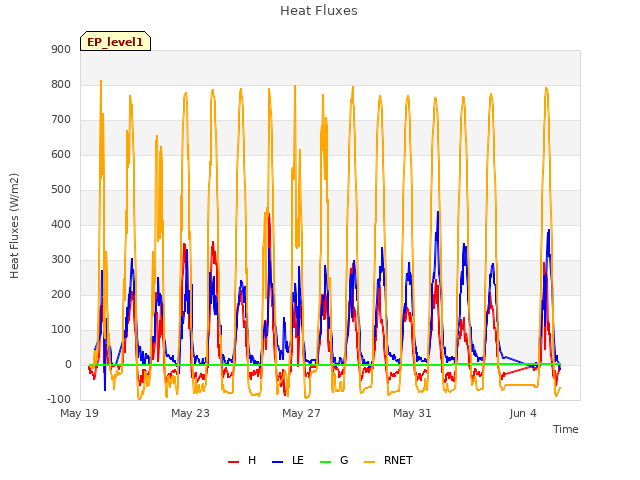Image resolution: width=640 pixels, height=480 pixels.
Task: Click the orange RNET legend color marker
Action: (x=369, y=462)
